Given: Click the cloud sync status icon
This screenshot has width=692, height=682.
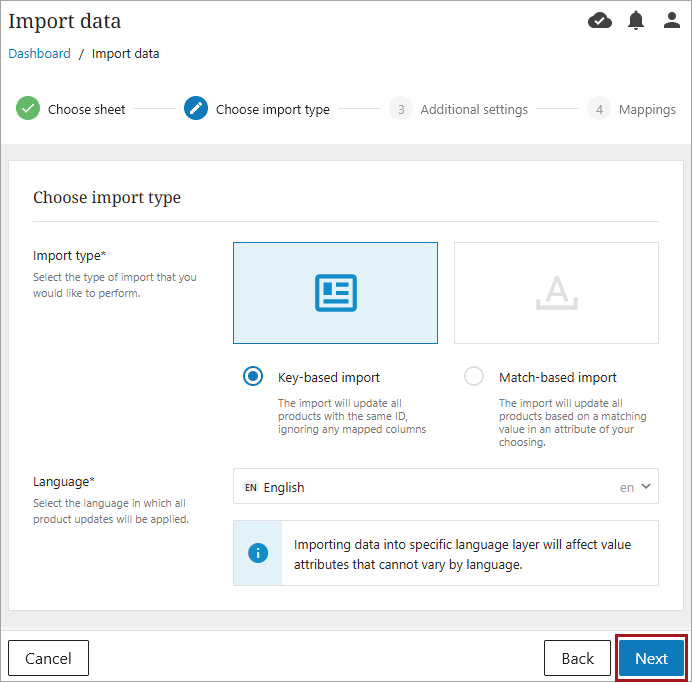Looking at the screenshot, I should (x=600, y=21).
